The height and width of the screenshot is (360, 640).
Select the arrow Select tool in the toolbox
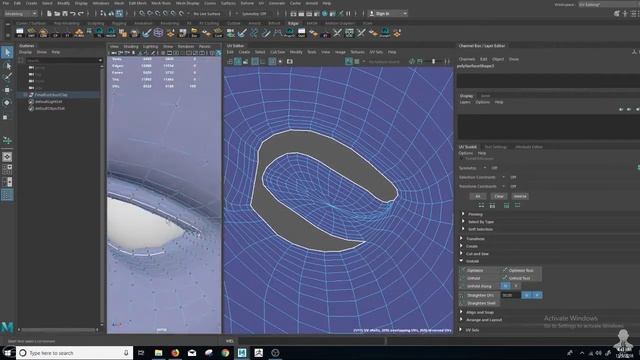point(7,52)
